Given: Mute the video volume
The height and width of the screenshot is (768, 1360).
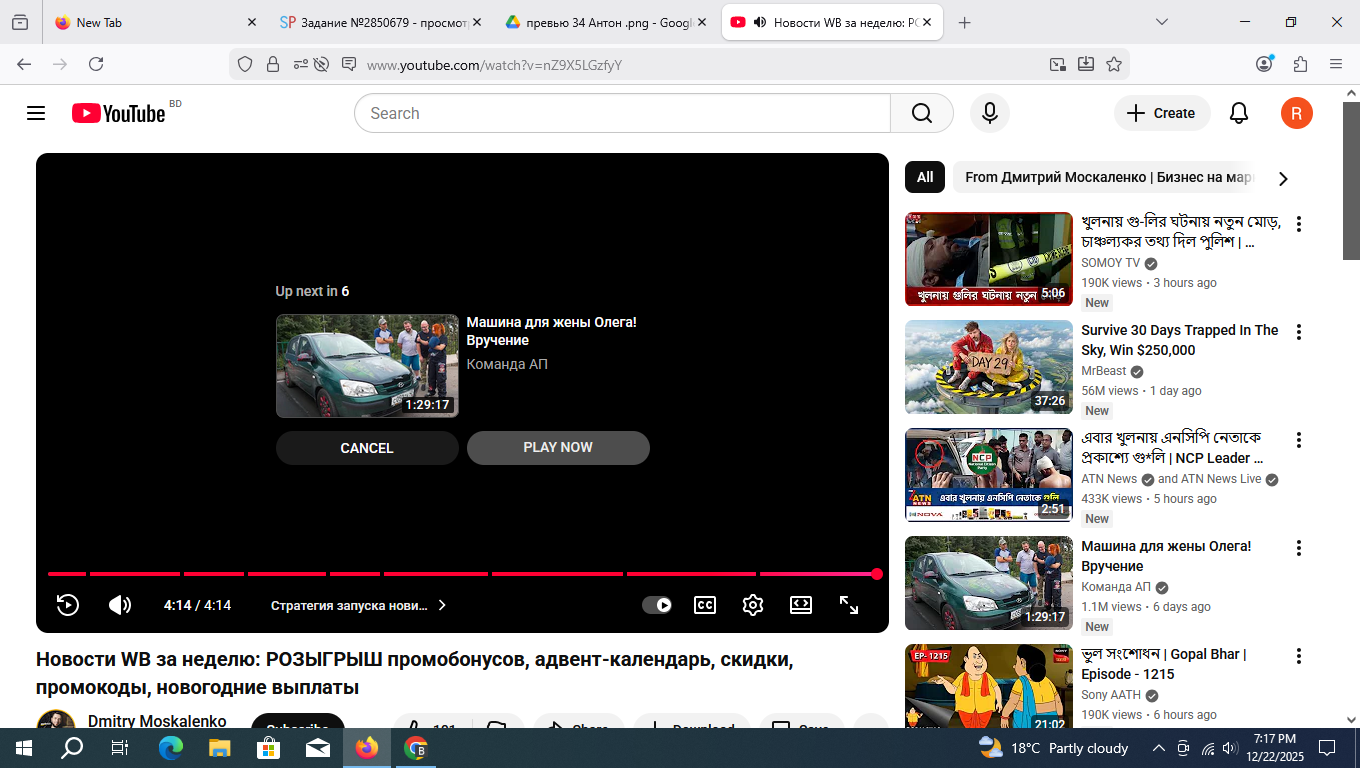Looking at the screenshot, I should click(120, 605).
